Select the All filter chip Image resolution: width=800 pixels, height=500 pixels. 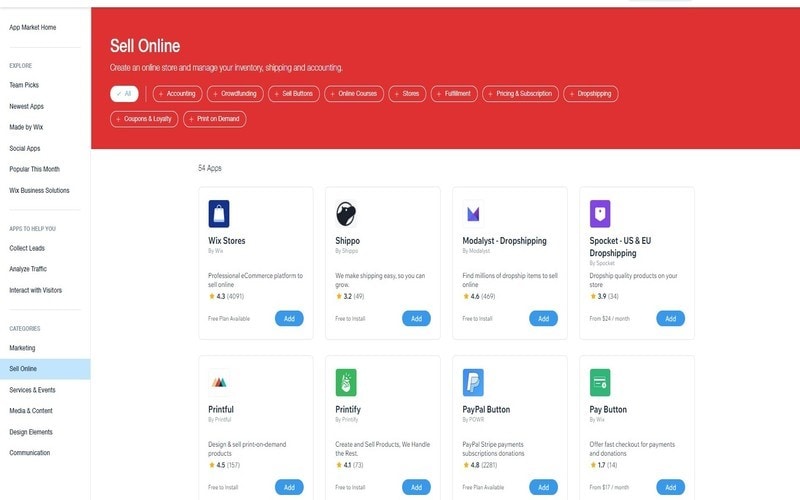124,93
